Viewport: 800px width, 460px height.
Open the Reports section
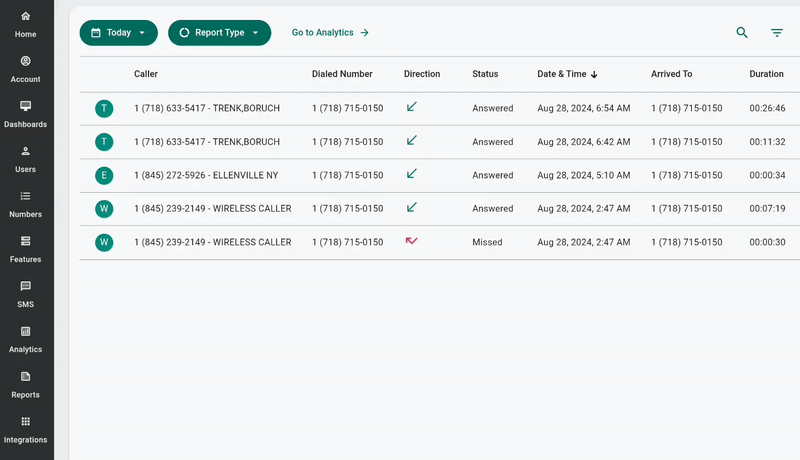pyautogui.click(x=26, y=385)
